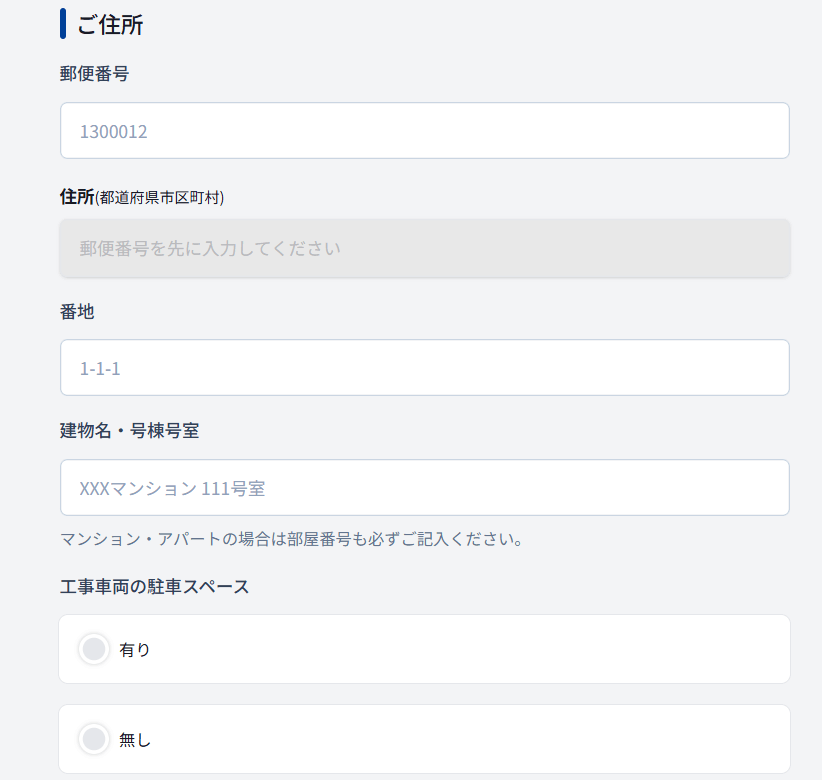Click the (都道府県市区町村) sub-label text

pos(159,197)
